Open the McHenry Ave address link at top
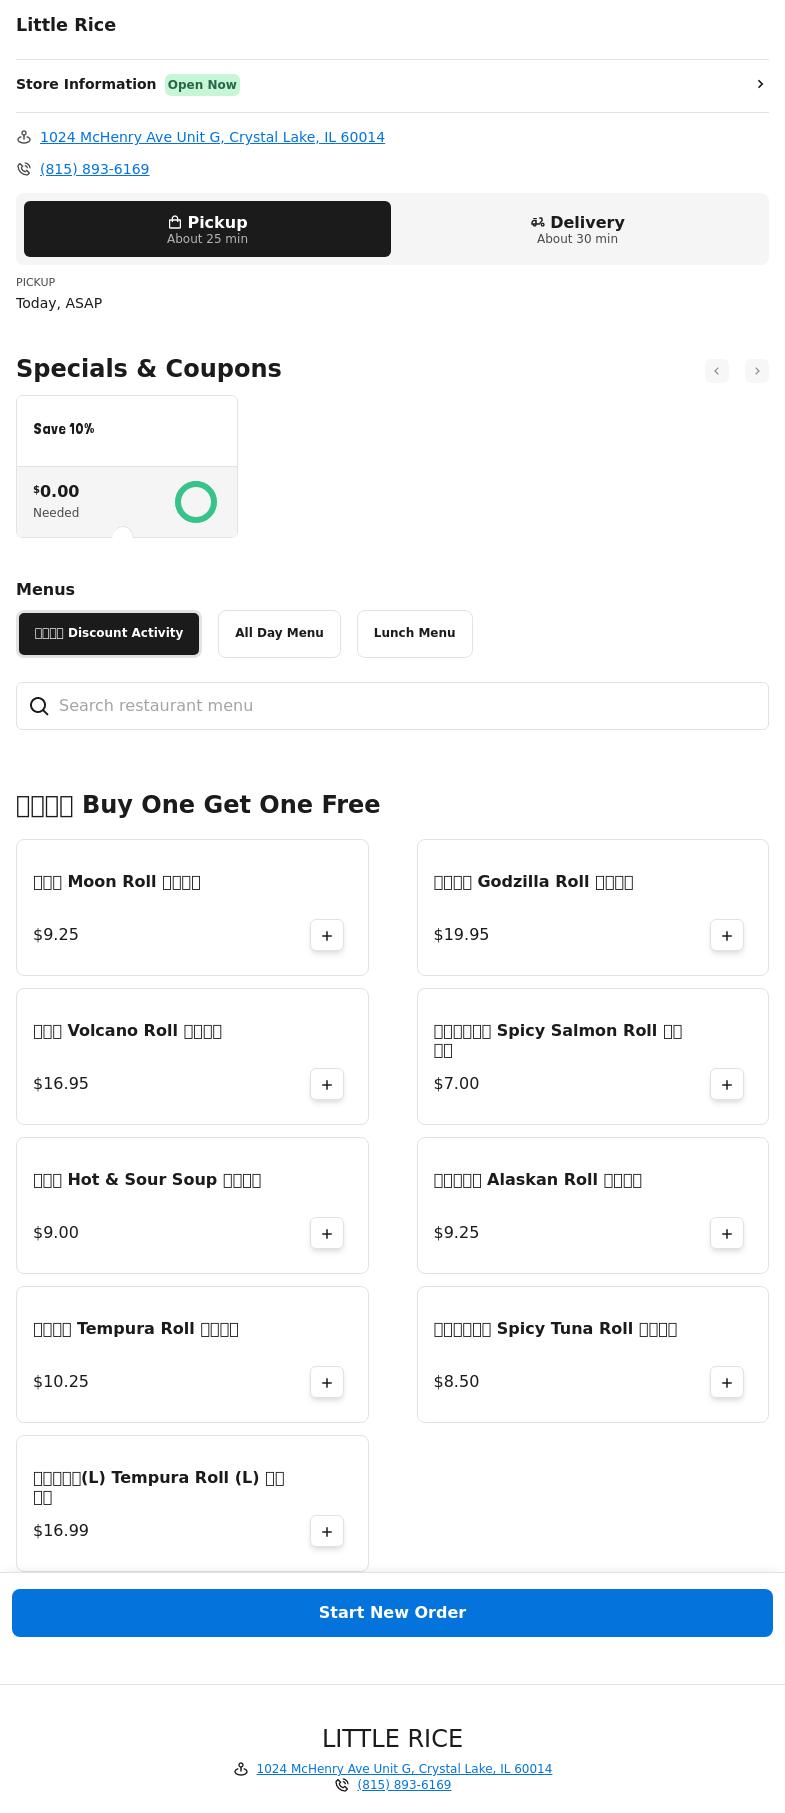Image resolution: width=785 pixels, height=1813 pixels. coord(212,137)
